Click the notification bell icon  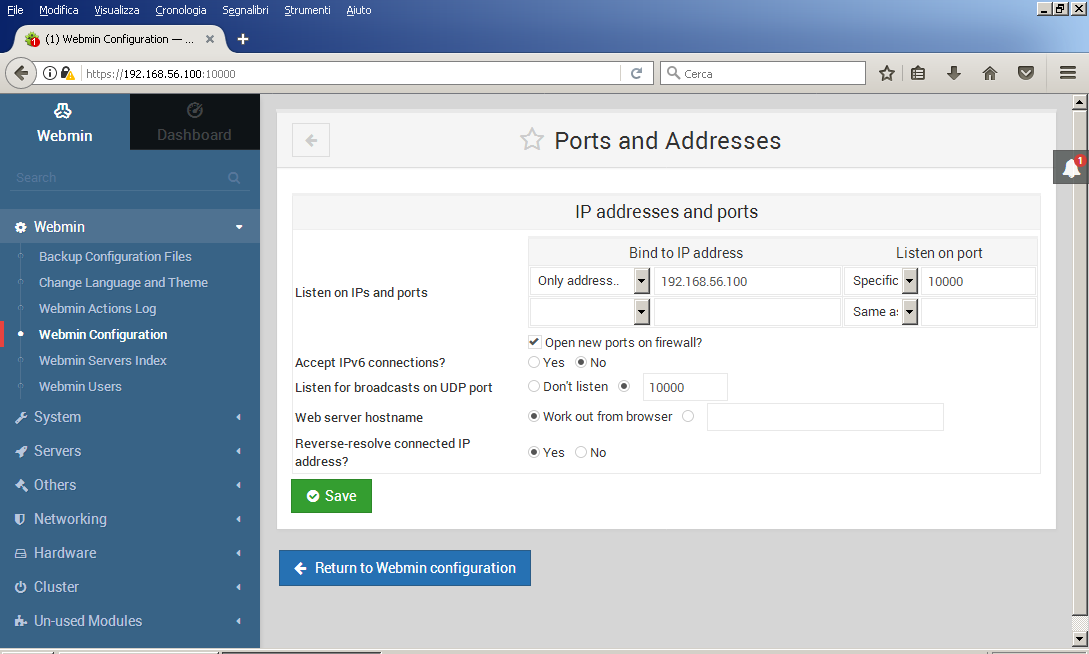[1071, 167]
